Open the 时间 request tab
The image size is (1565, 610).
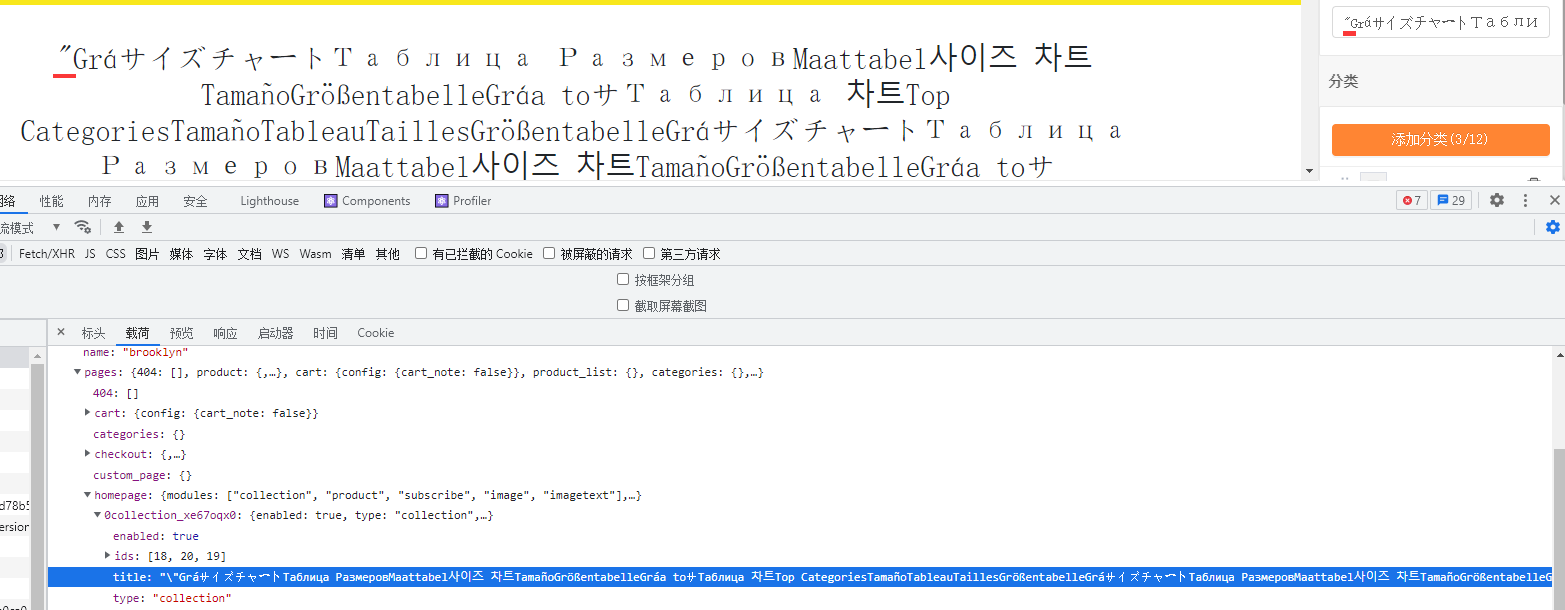[325, 333]
